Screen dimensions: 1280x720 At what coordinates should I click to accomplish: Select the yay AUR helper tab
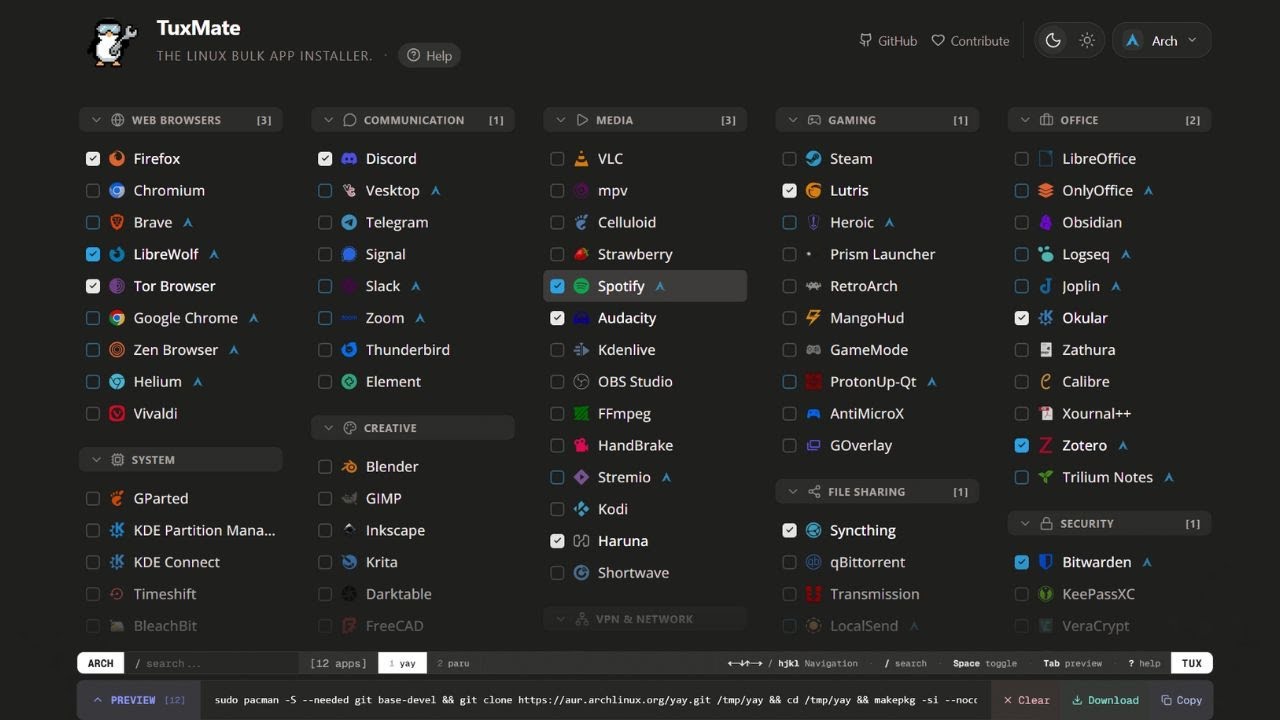click(402, 663)
